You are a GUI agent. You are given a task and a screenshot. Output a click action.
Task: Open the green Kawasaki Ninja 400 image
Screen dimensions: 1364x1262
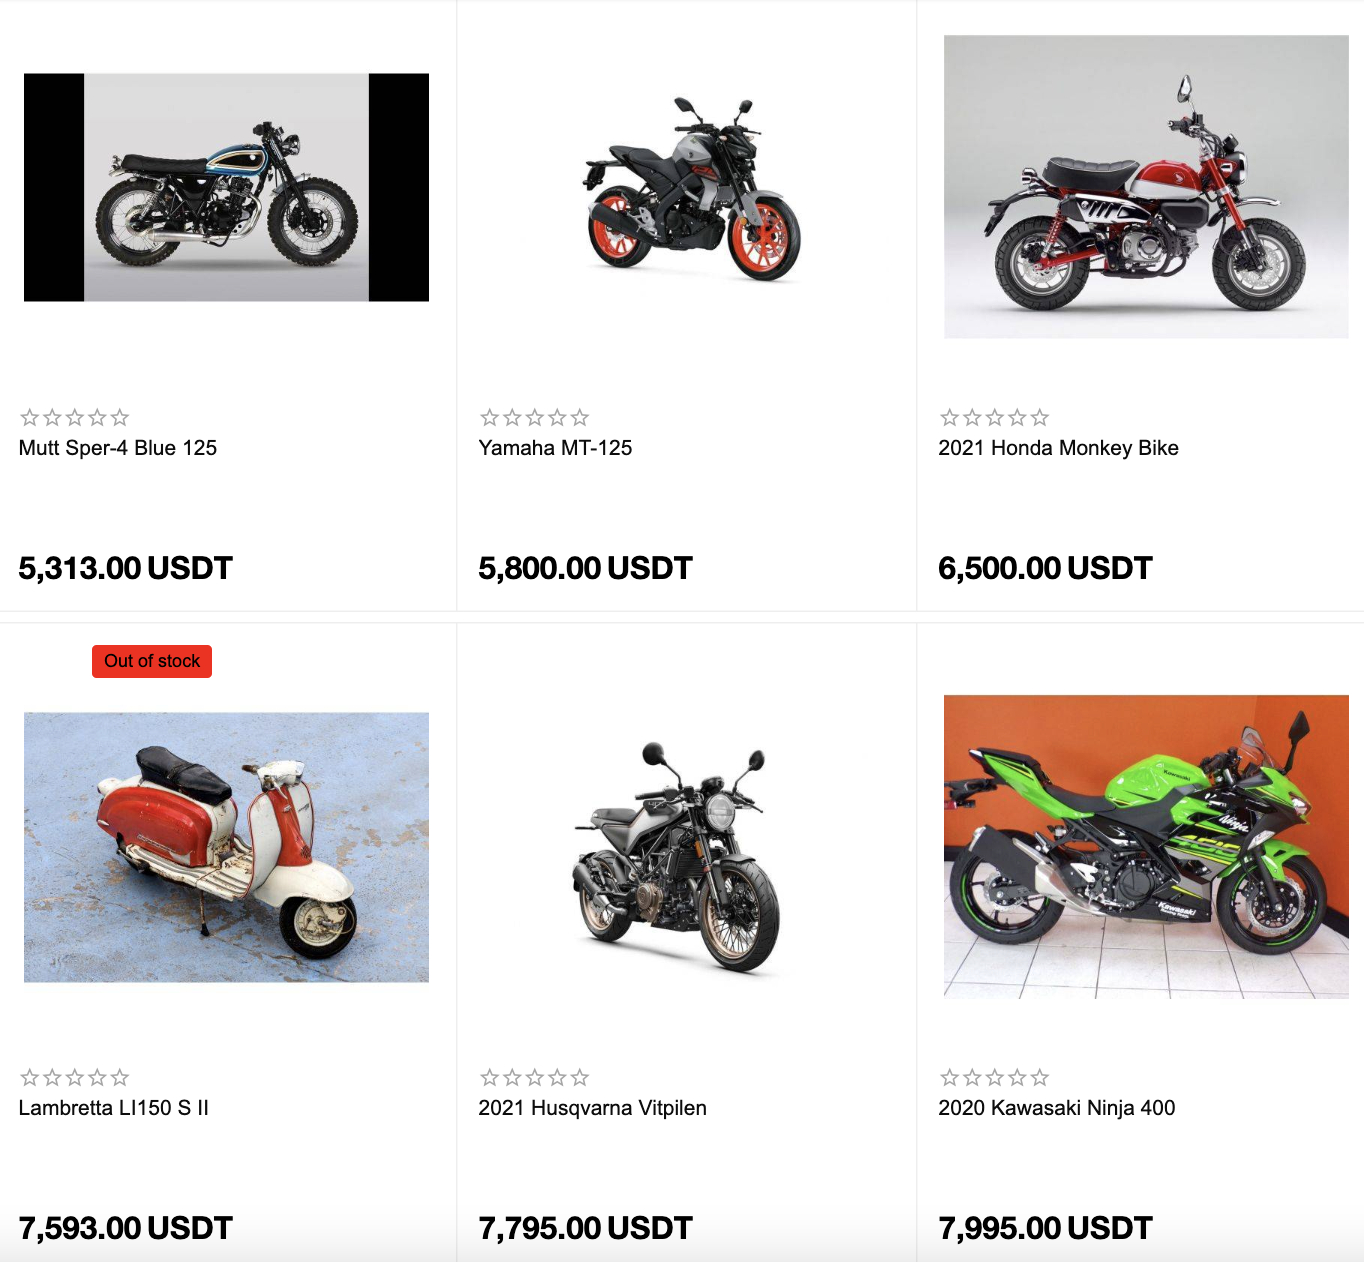pyautogui.click(x=1146, y=847)
